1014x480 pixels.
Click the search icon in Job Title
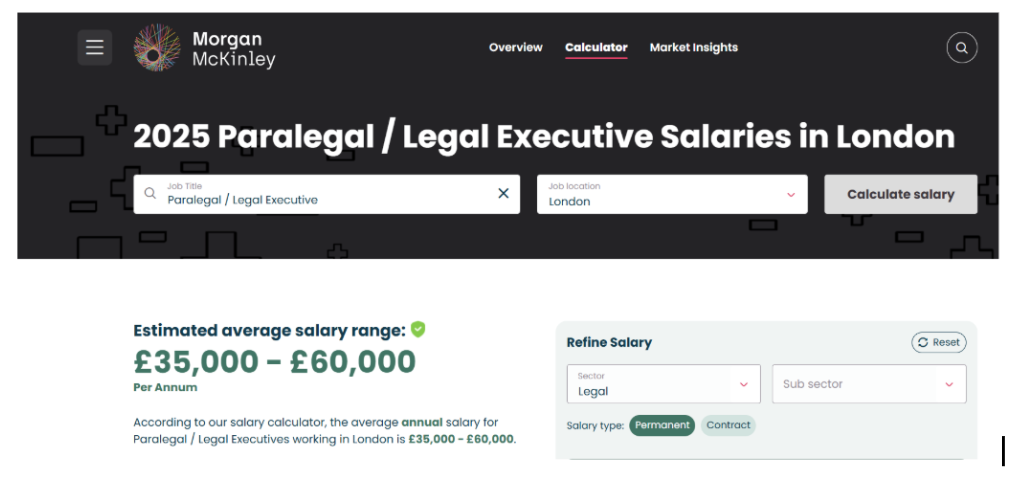click(x=150, y=193)
